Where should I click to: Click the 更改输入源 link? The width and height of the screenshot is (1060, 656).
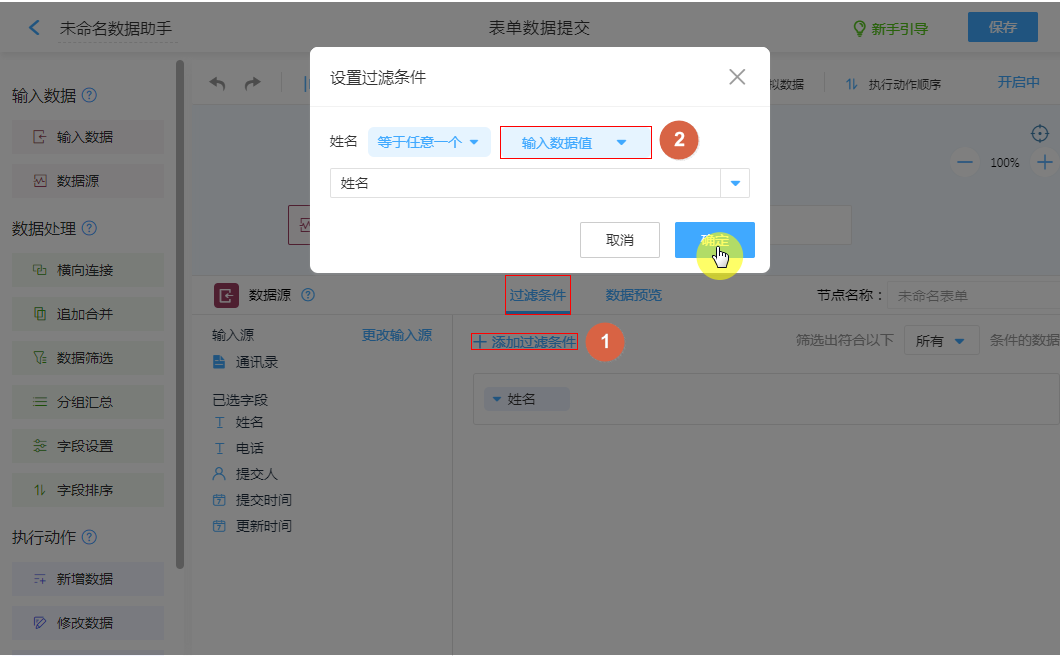coord(397,335)
